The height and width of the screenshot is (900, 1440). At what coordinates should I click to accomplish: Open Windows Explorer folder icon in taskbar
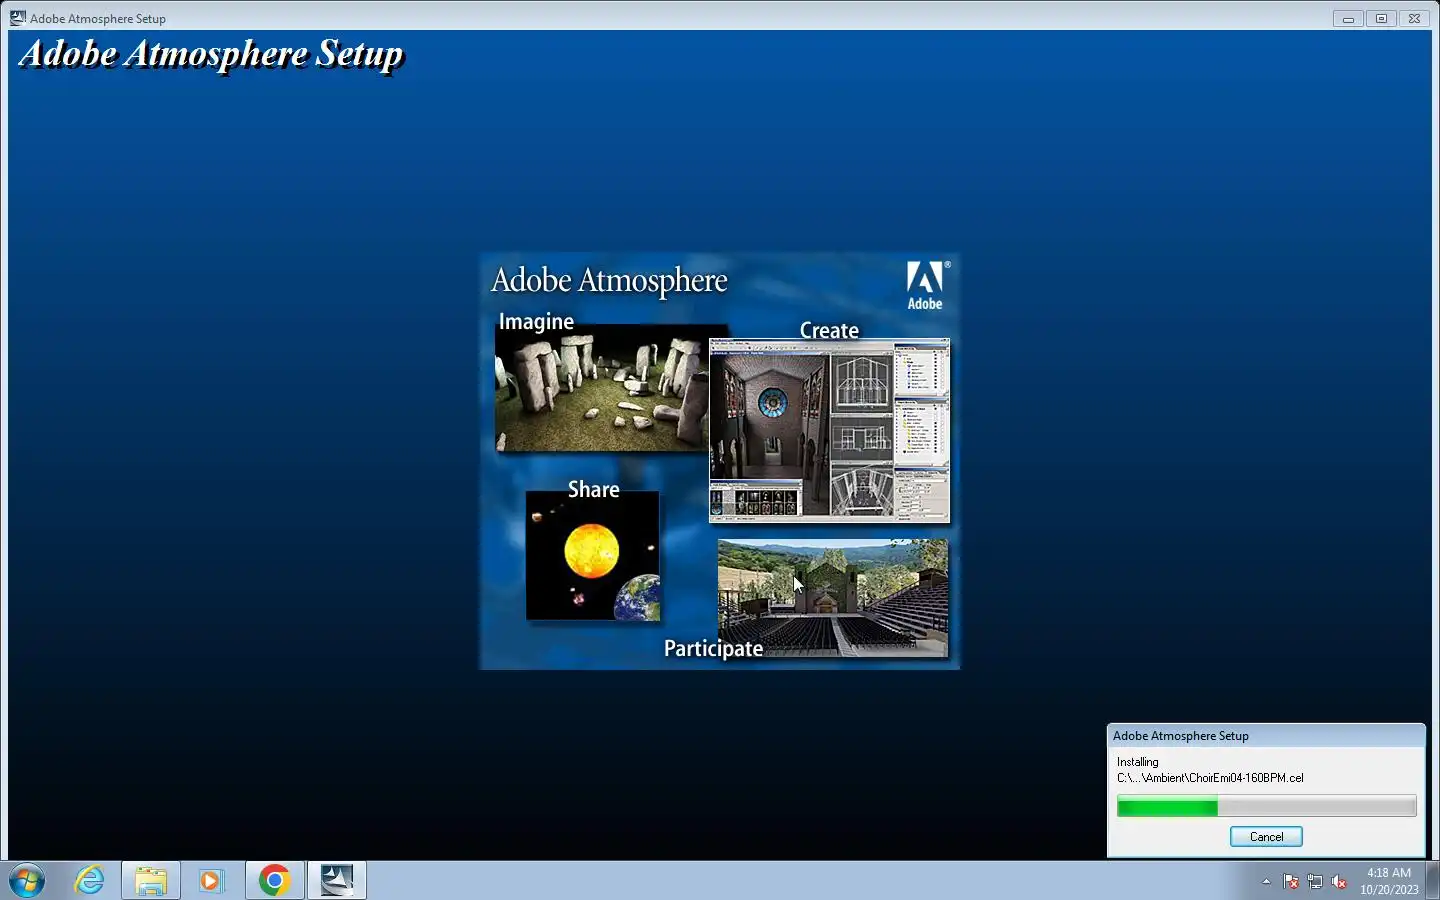tap(151, 881)
